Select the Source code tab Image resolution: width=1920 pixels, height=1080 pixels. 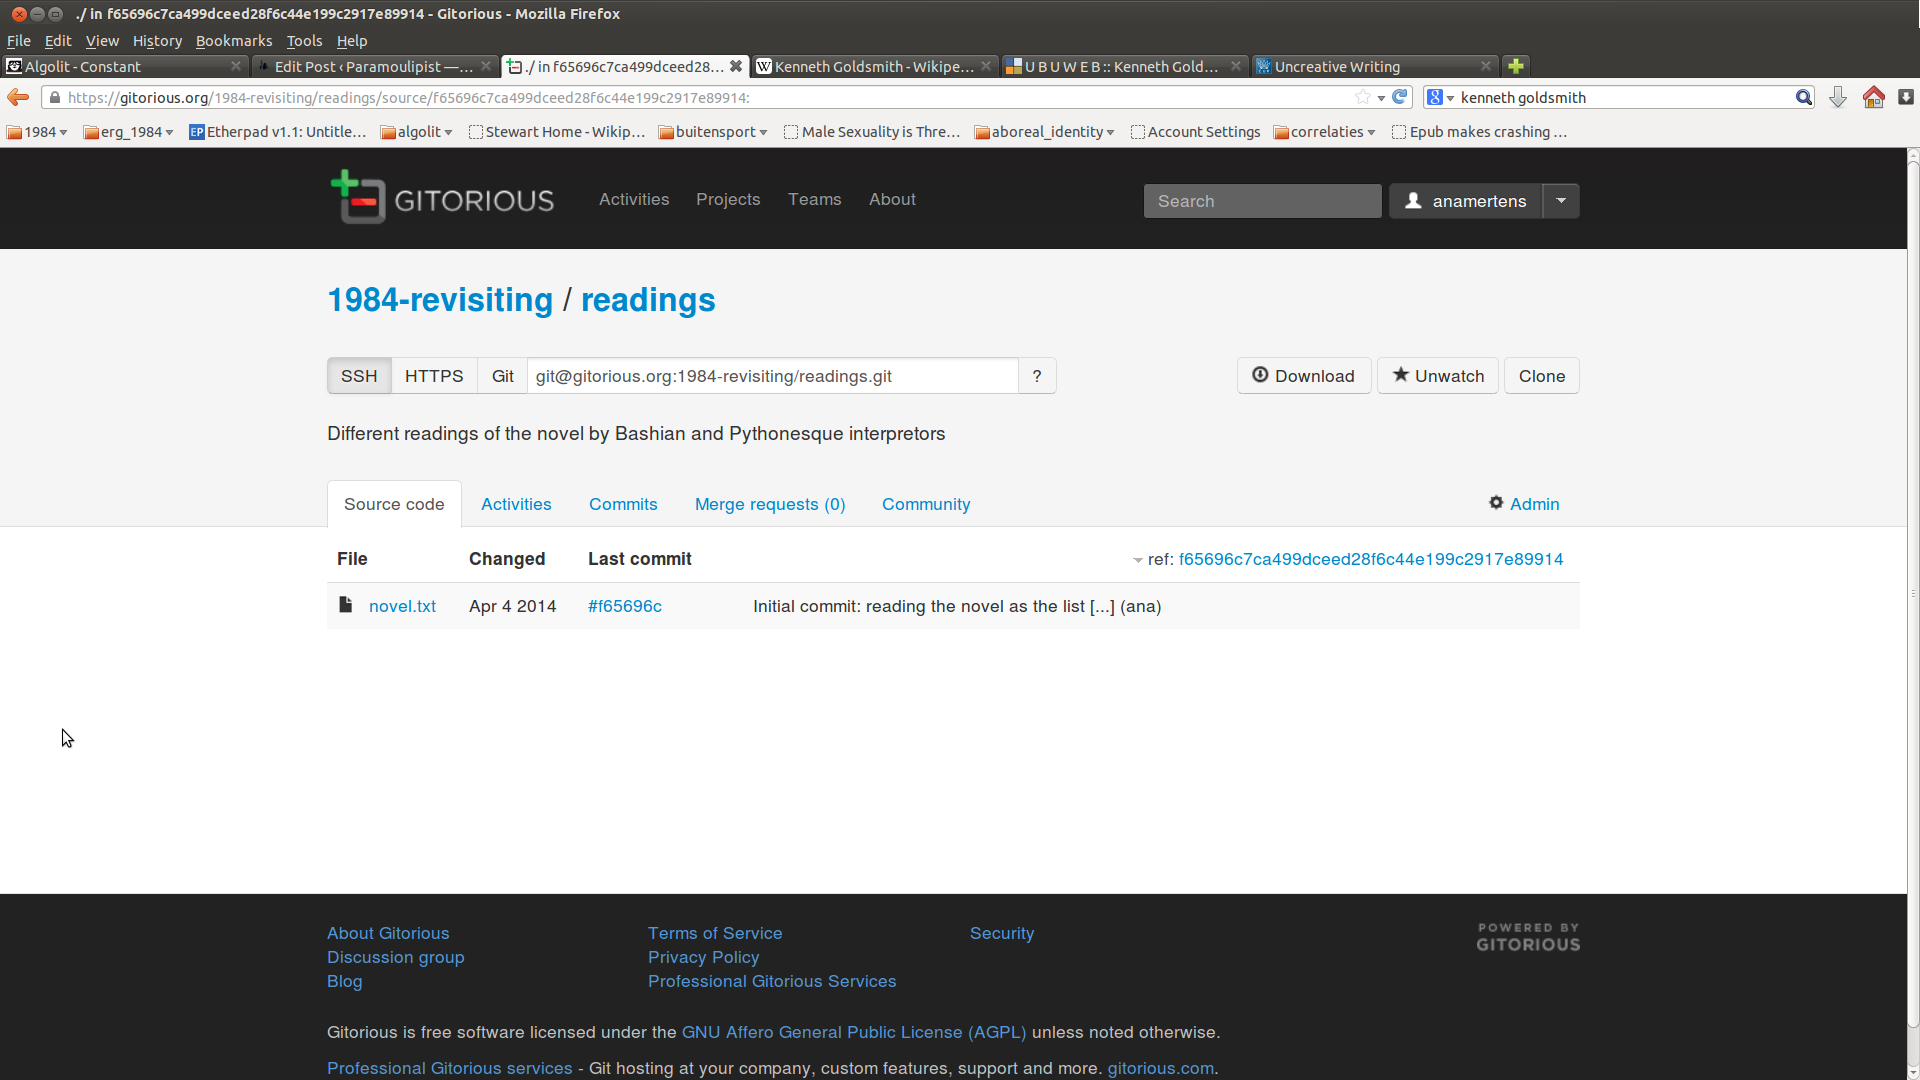394,504
